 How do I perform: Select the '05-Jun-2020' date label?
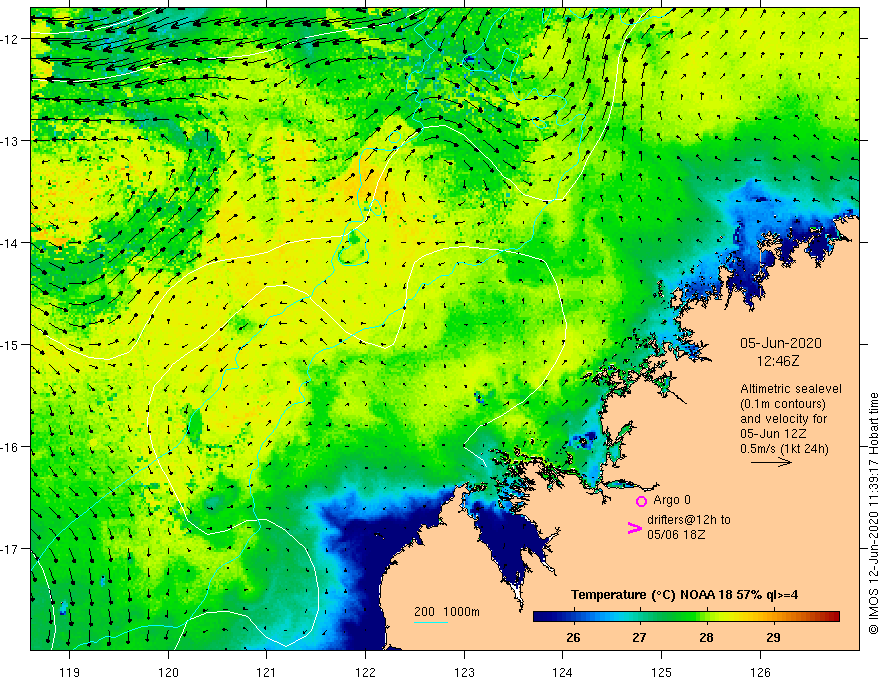pos(781,343)
